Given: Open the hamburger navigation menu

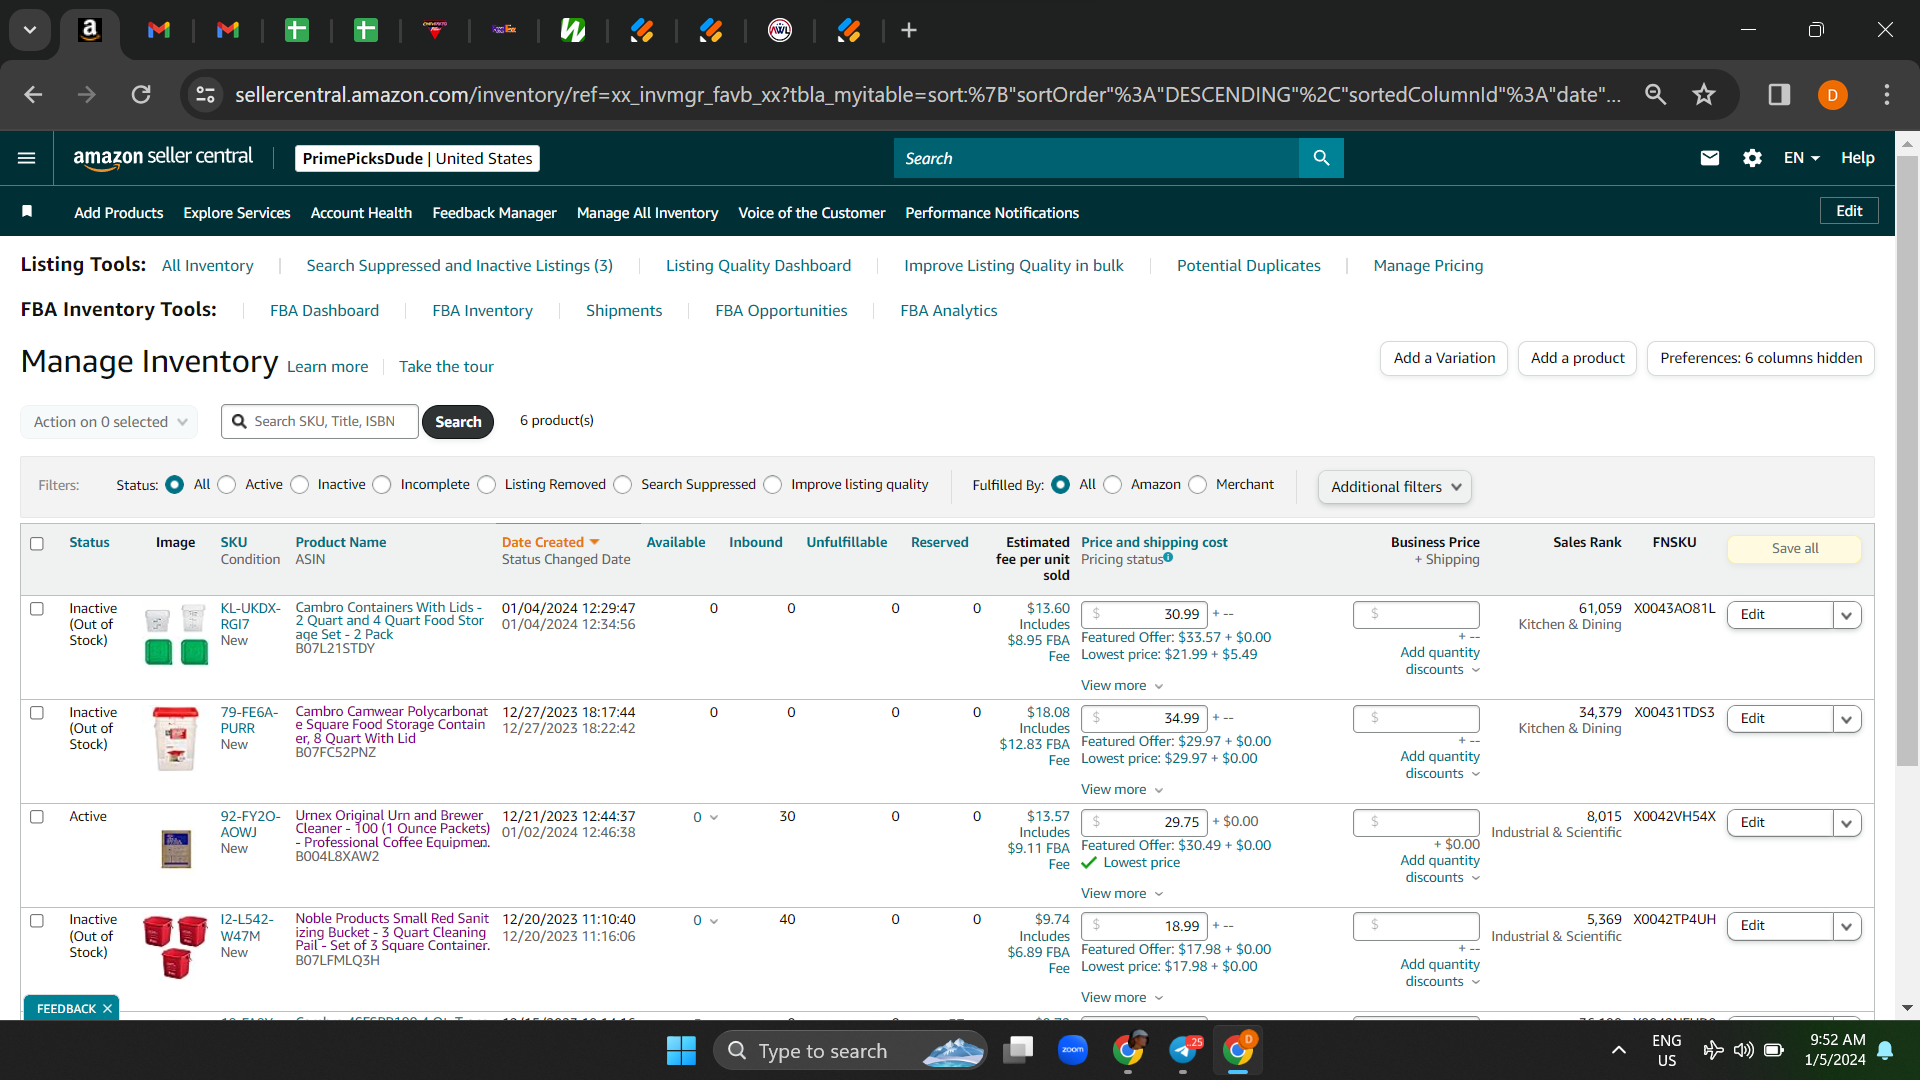Looking at the screenshot, I should (x=27, y=158).
